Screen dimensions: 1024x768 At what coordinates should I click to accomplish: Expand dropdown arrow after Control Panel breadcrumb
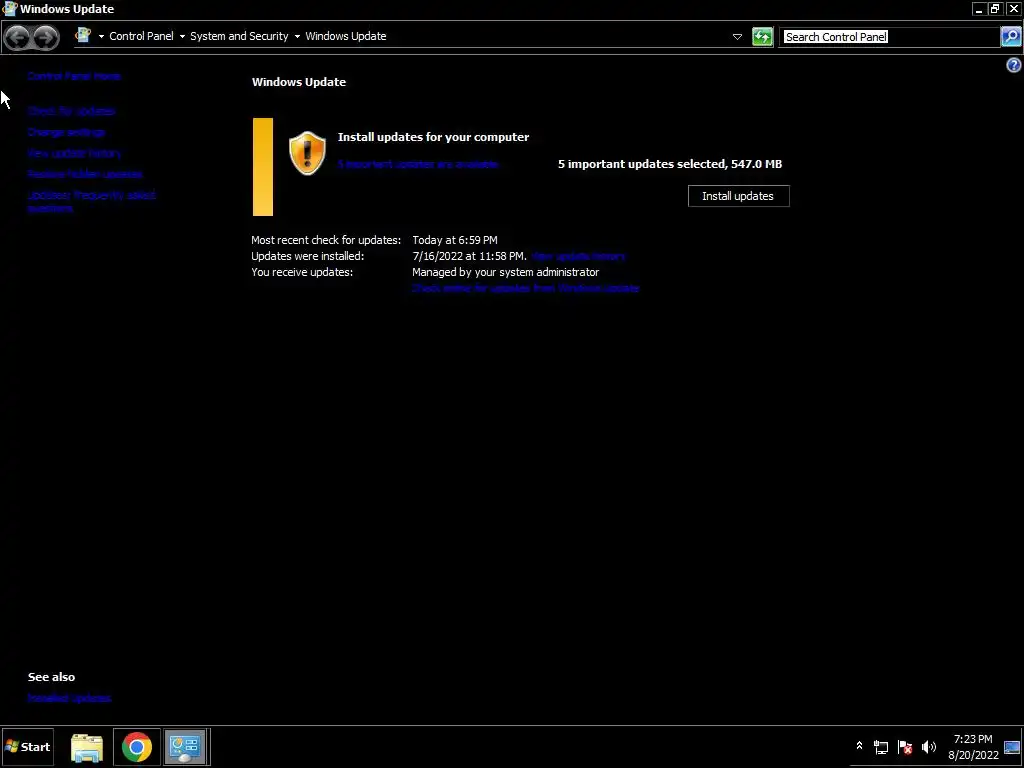point(182,37)
